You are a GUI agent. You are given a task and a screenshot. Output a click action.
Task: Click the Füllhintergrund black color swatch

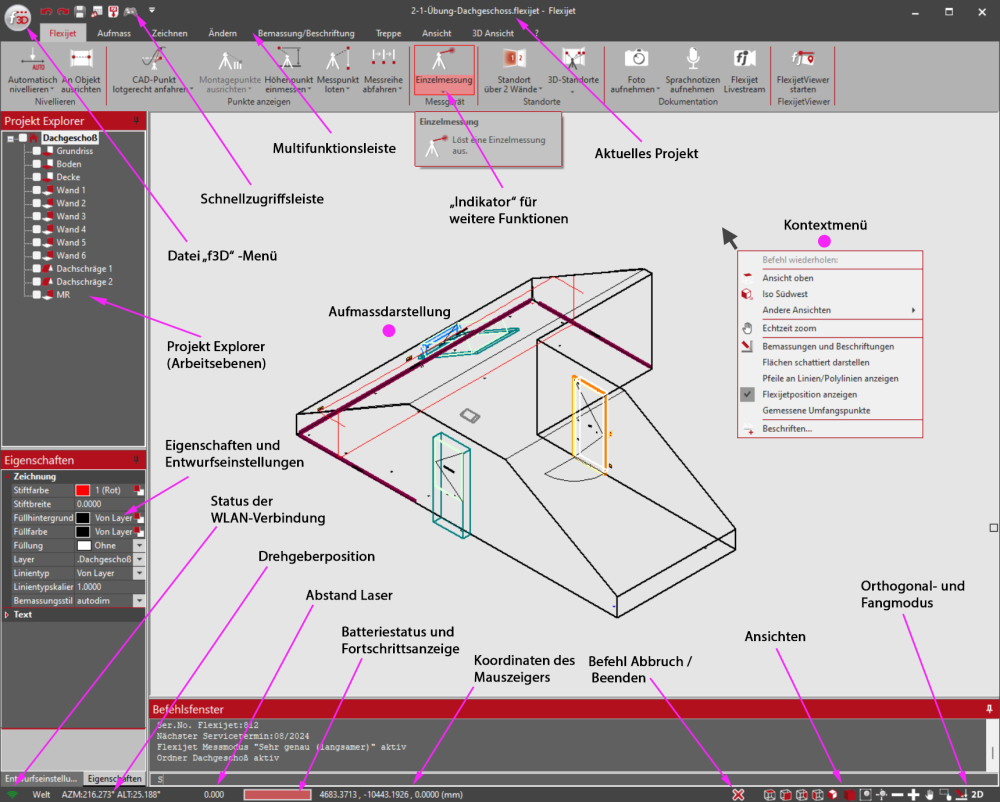tap(83, 518)
